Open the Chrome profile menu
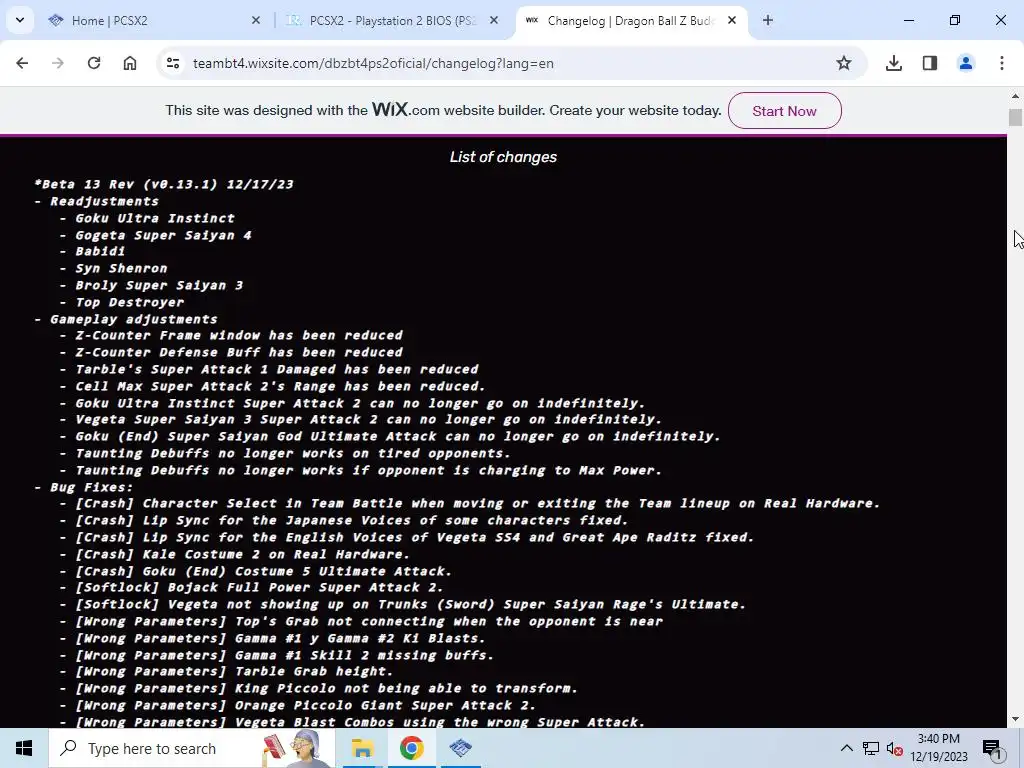The width and height of the screenshot is (1024, 768). coord(966,63)
